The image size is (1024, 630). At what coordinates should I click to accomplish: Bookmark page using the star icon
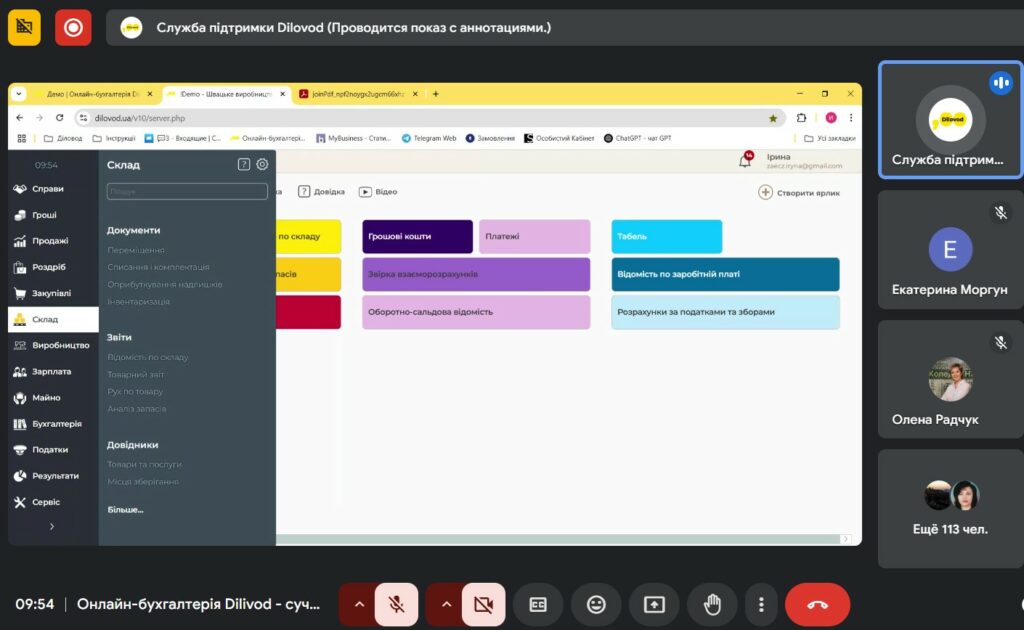[x=773, y=118]
